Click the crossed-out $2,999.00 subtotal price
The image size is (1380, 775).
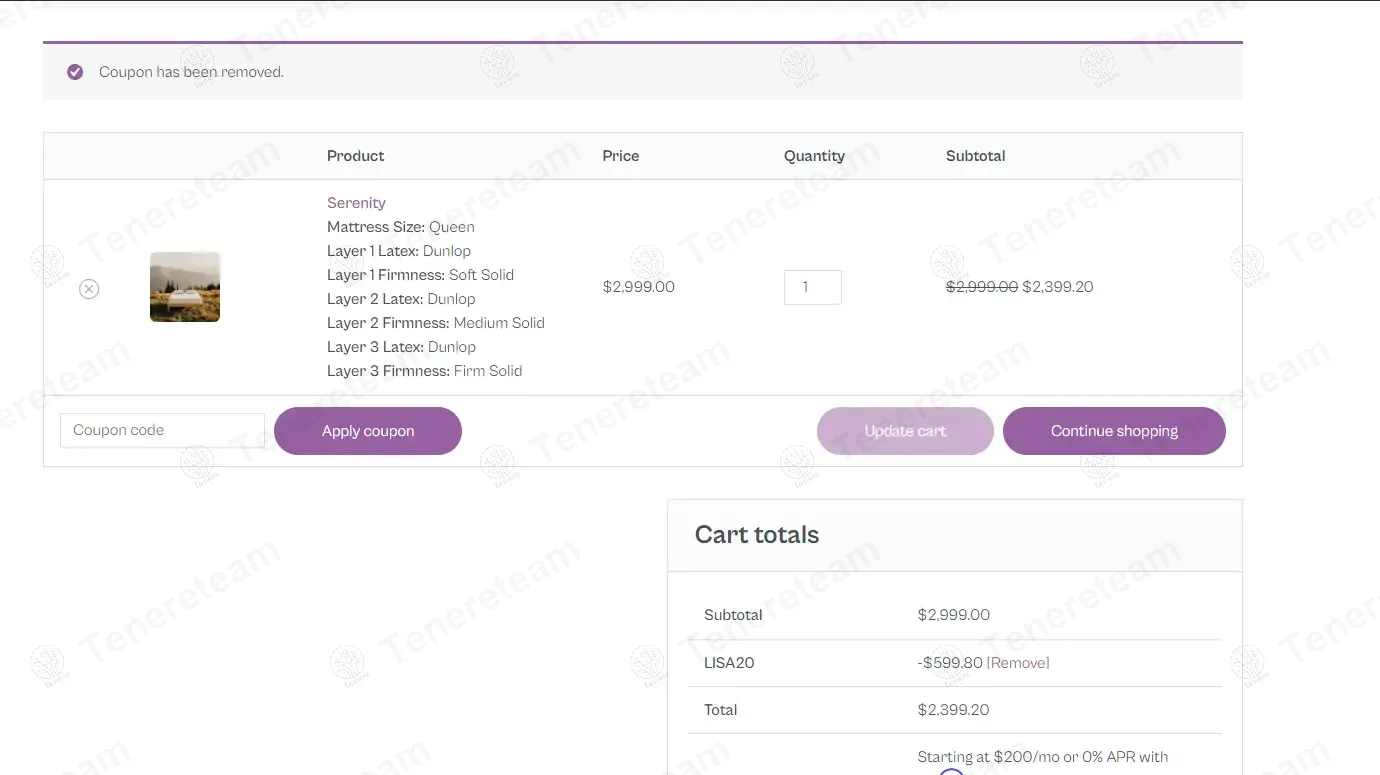981,287
